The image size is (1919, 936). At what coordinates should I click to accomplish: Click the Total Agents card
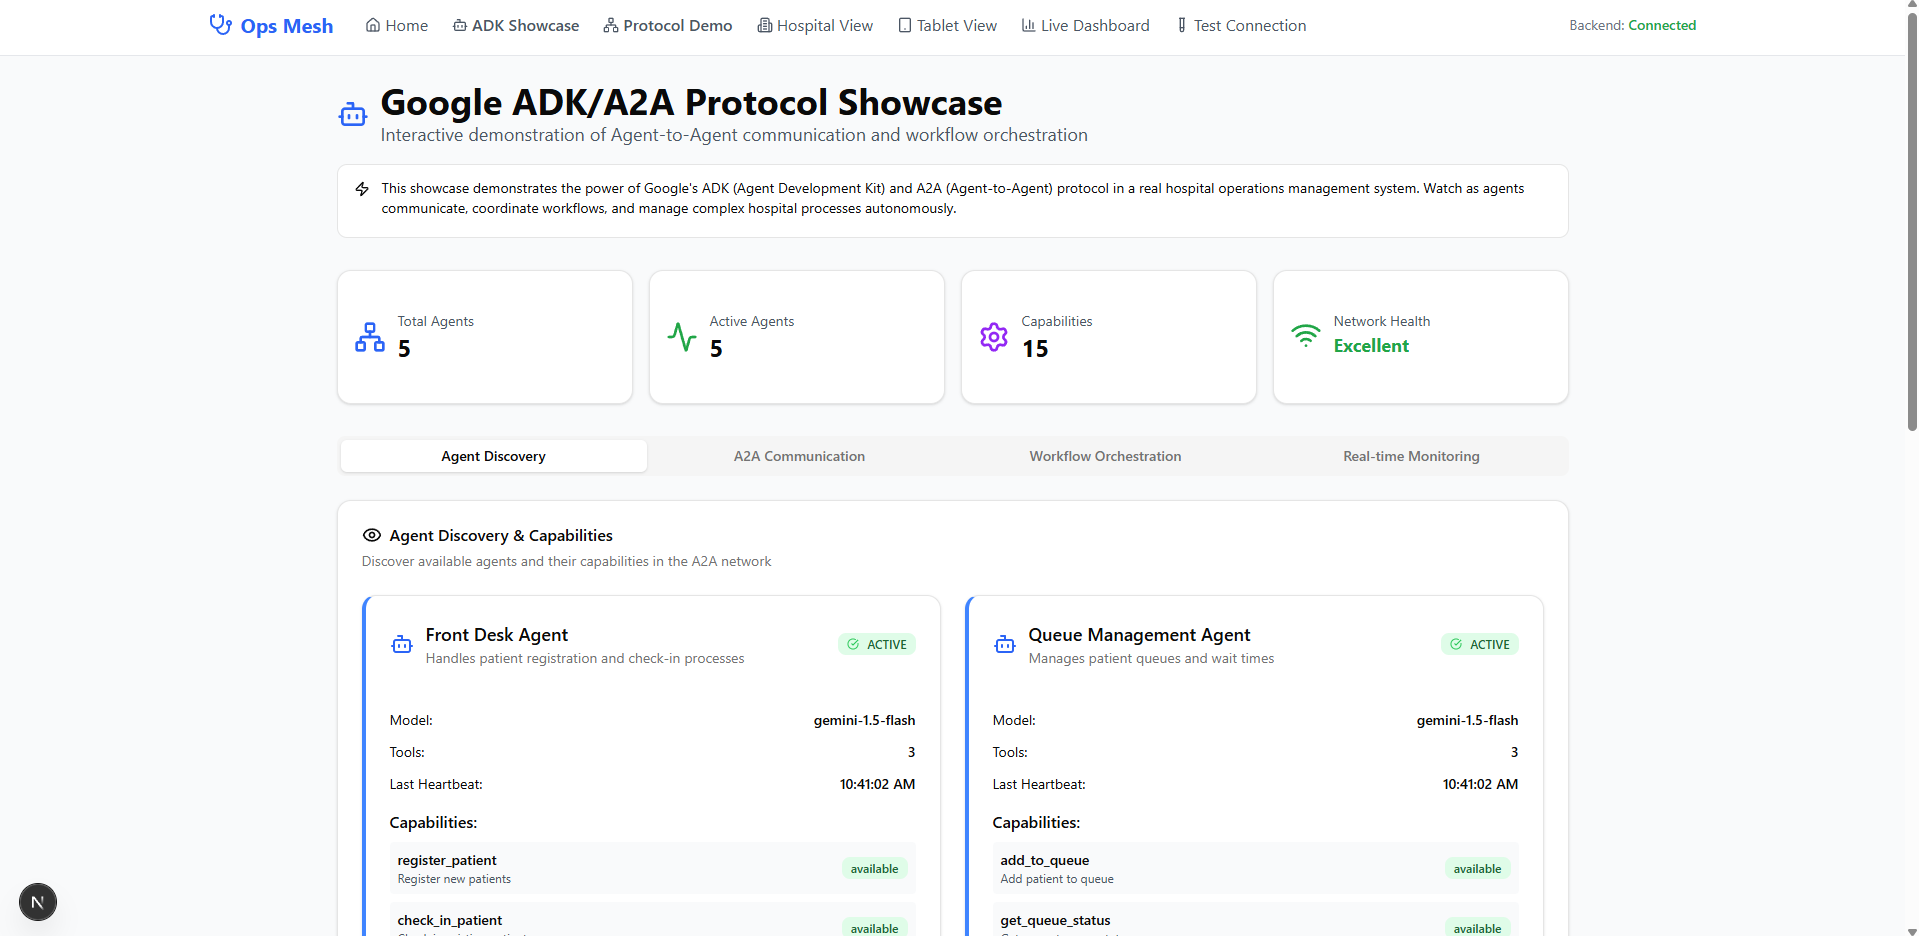485,337
